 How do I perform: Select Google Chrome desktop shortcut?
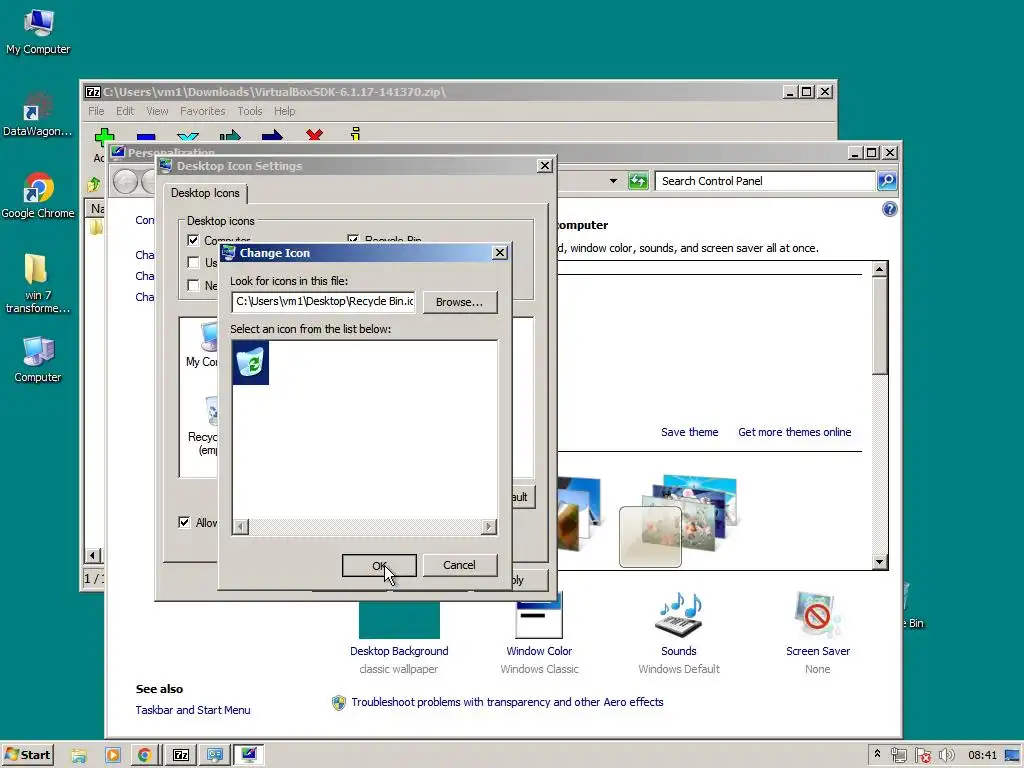[38, 196]
